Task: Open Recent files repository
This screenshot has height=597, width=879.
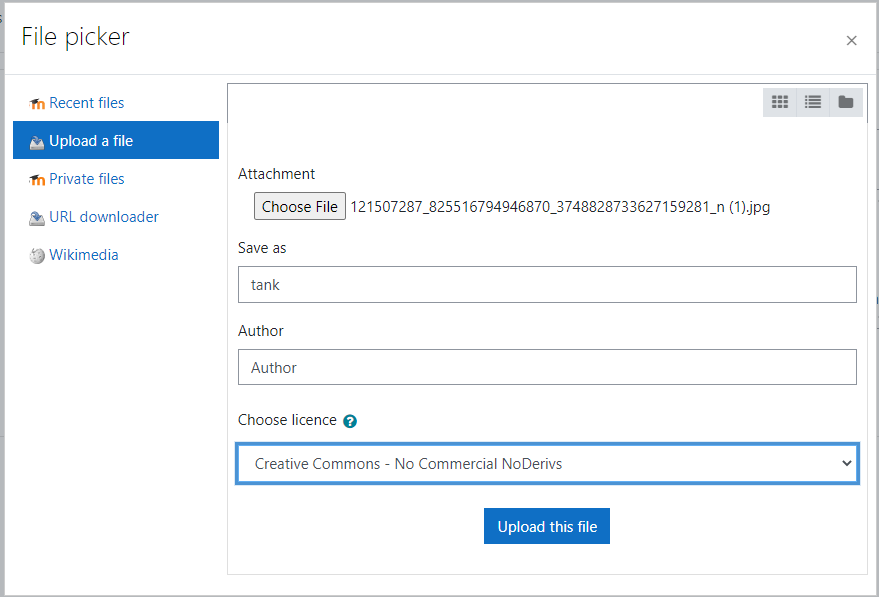Action: pyautogui.click(x=86, y=103)
